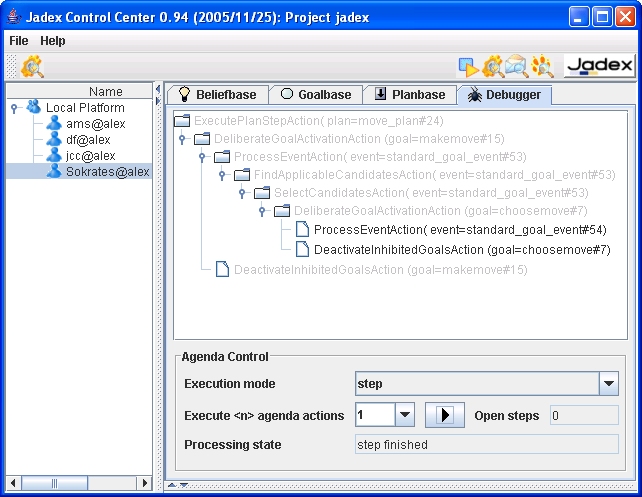
Task: Click the folder icon beside ExecutePlanStepAction
Action: [x=182, y=121]
